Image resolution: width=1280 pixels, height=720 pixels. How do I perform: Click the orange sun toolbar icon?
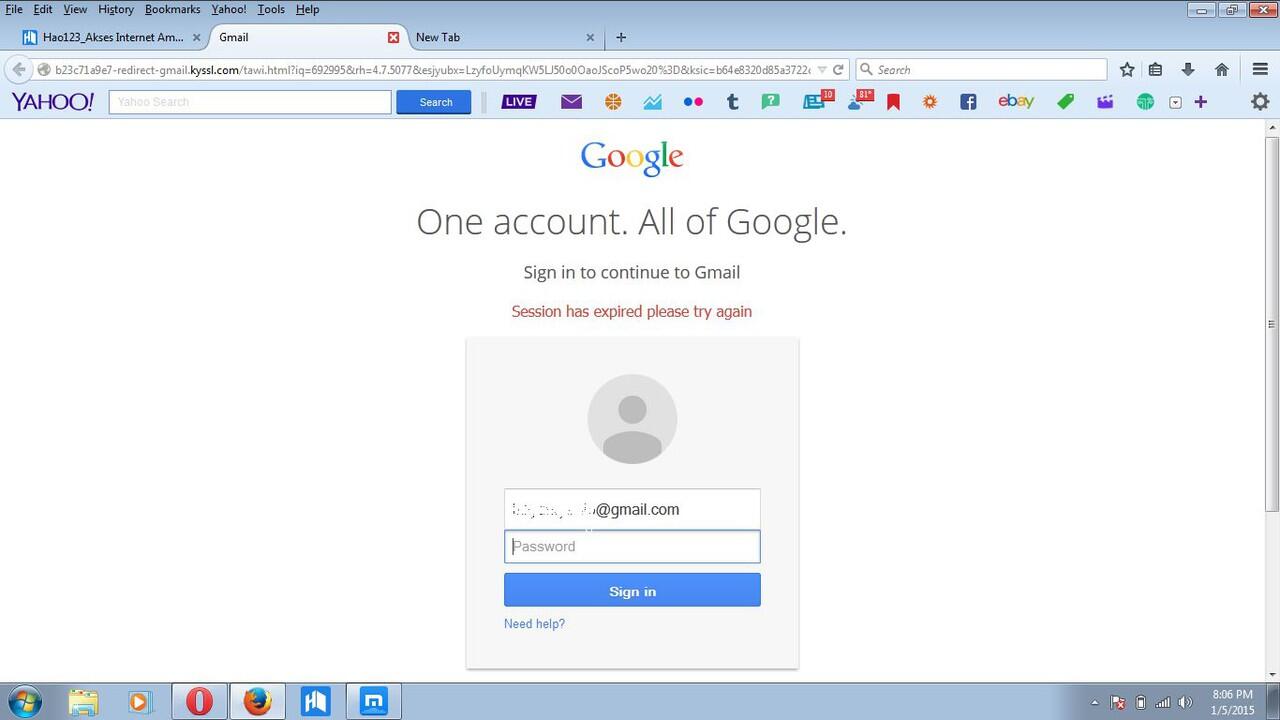pyautogui.click(x=930, y=101)
